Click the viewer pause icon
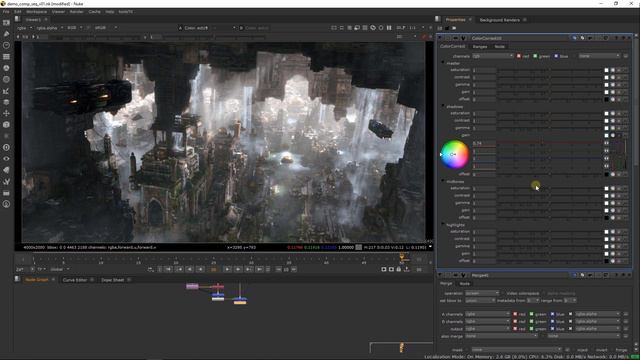Screen dimensions: 640x360 (389, 28)
